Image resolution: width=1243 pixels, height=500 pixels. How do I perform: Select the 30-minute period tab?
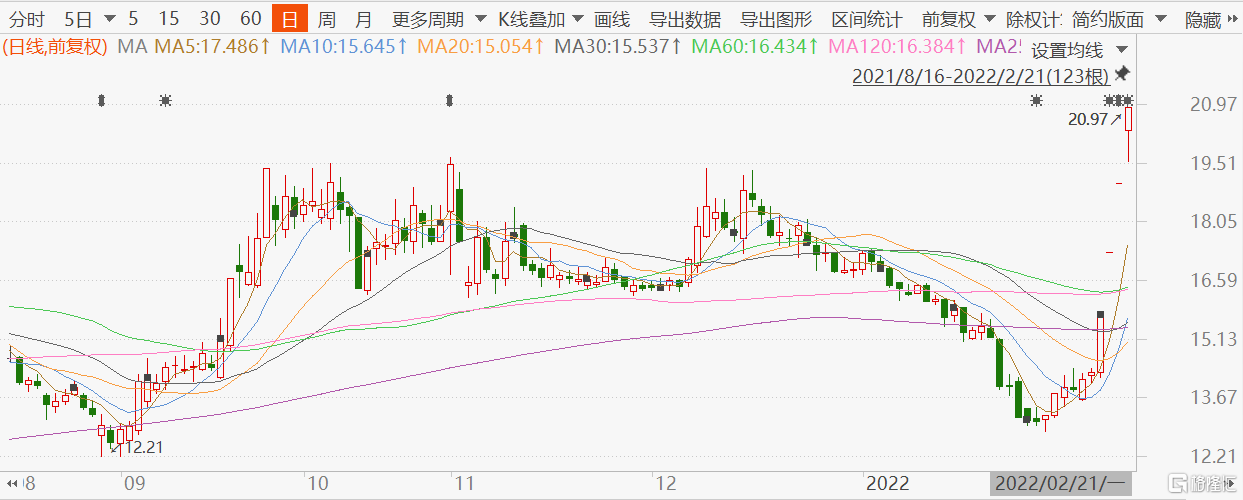click(x=210, y=19)
